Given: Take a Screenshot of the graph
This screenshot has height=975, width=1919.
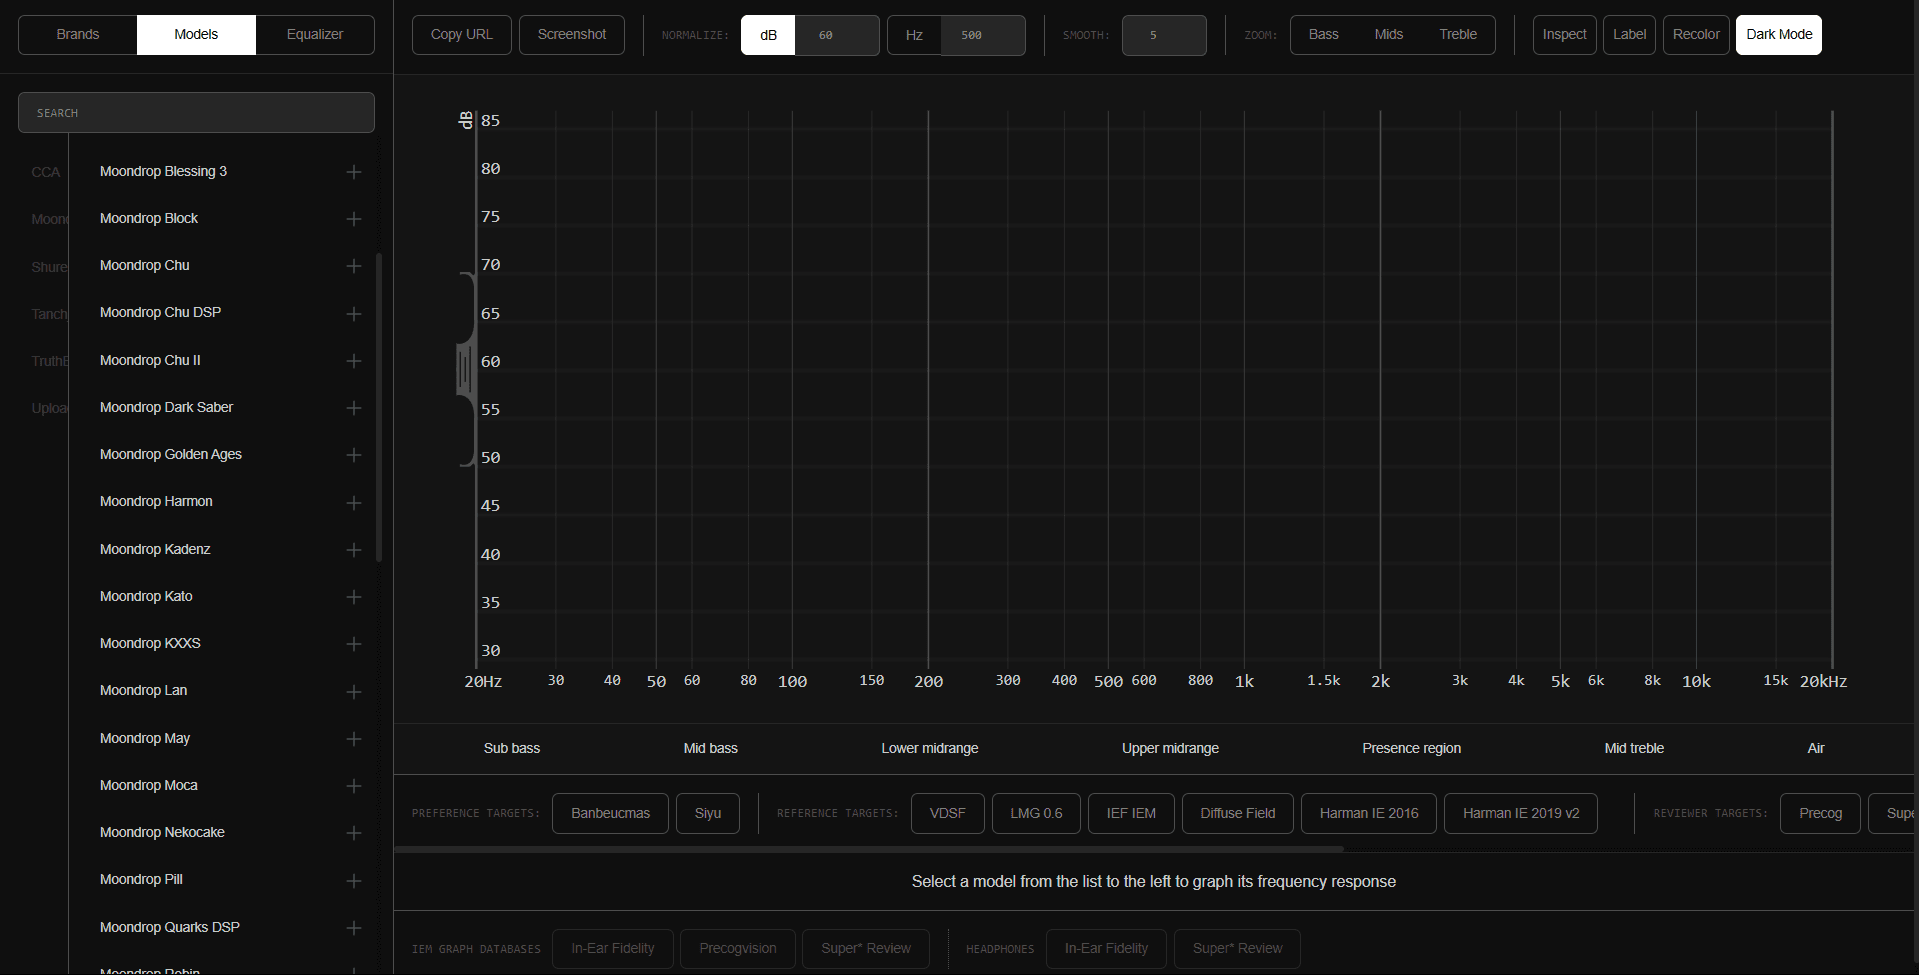Looking at the screenshot, I should point(571,34).
